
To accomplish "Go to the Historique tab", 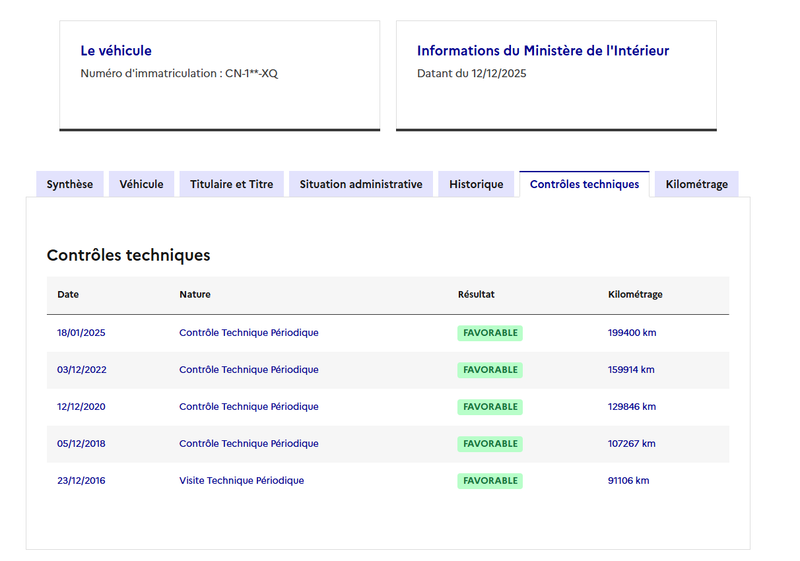I will (x=476, y=184).
